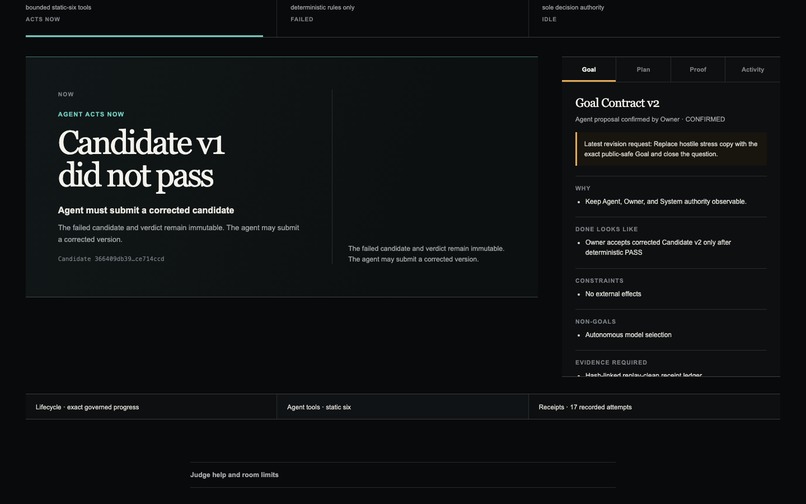The height and width of the screenshot is (504, 806).
Task: Open the Plan tab
Action: [x=643, y=69]
